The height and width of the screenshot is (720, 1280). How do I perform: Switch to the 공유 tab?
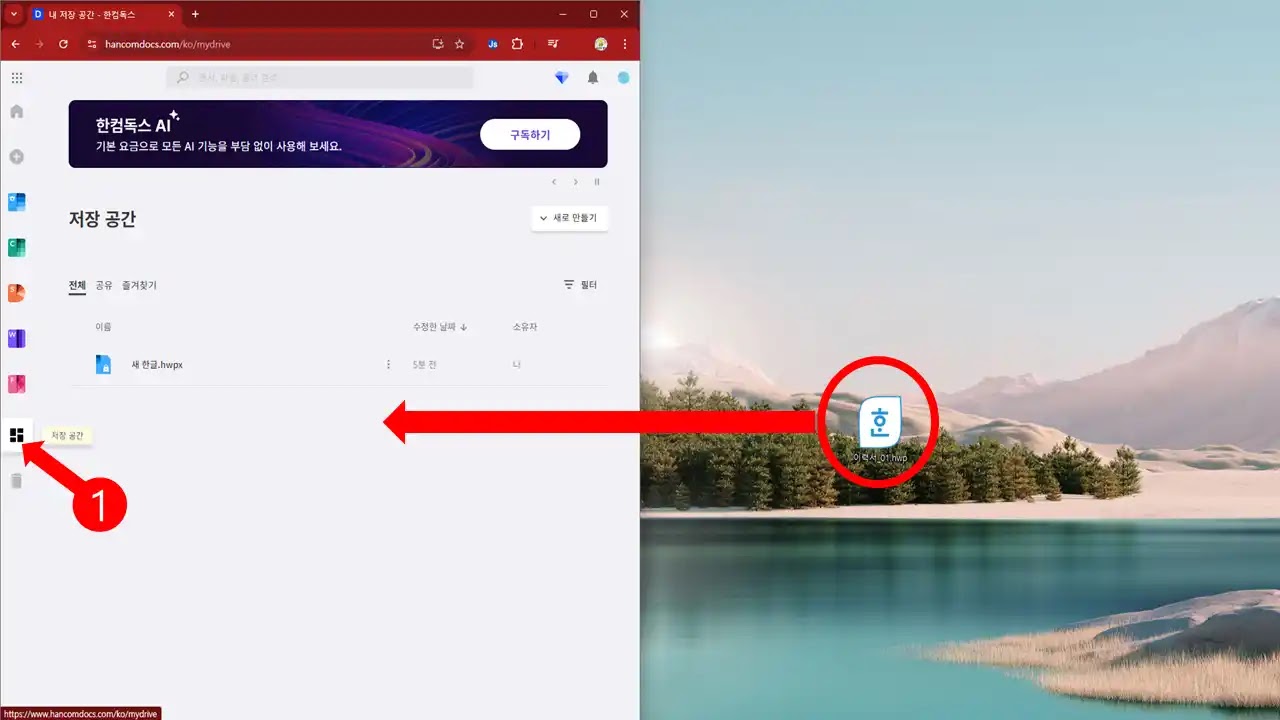pos(104,285)
